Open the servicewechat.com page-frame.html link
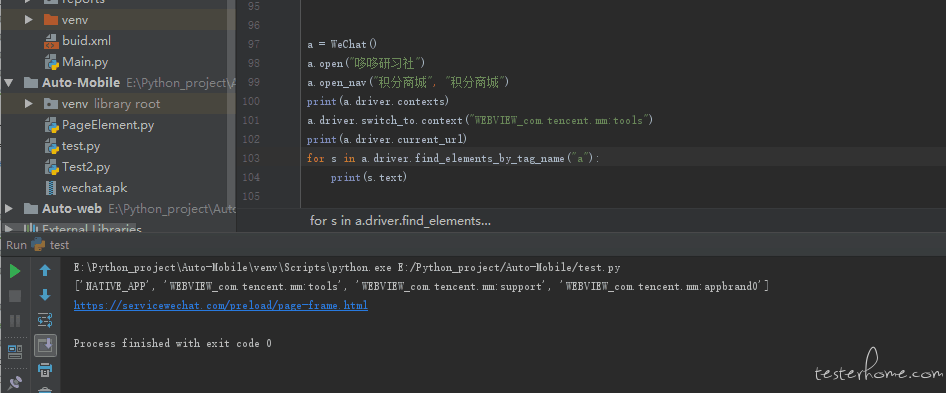The image size is (946, 393). [221, 305]
